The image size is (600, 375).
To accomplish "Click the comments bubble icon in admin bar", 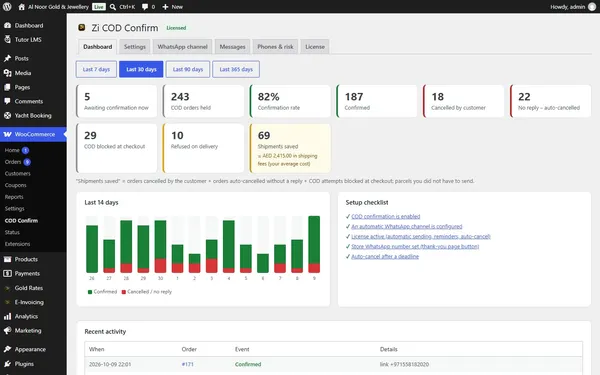I will [x=145, y=7].
